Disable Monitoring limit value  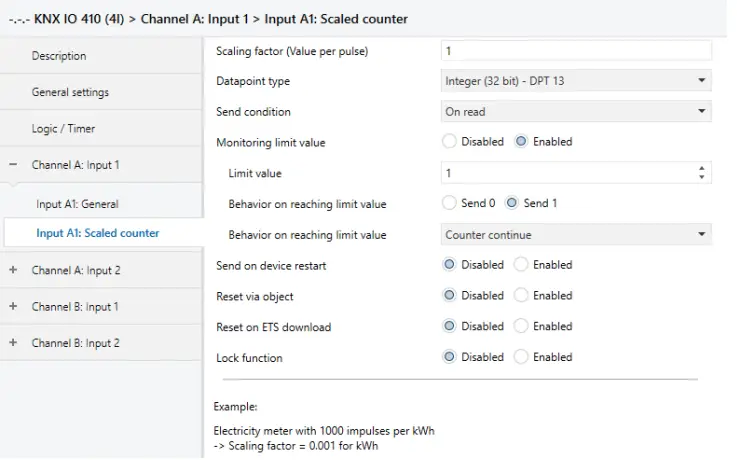[449, 142]
